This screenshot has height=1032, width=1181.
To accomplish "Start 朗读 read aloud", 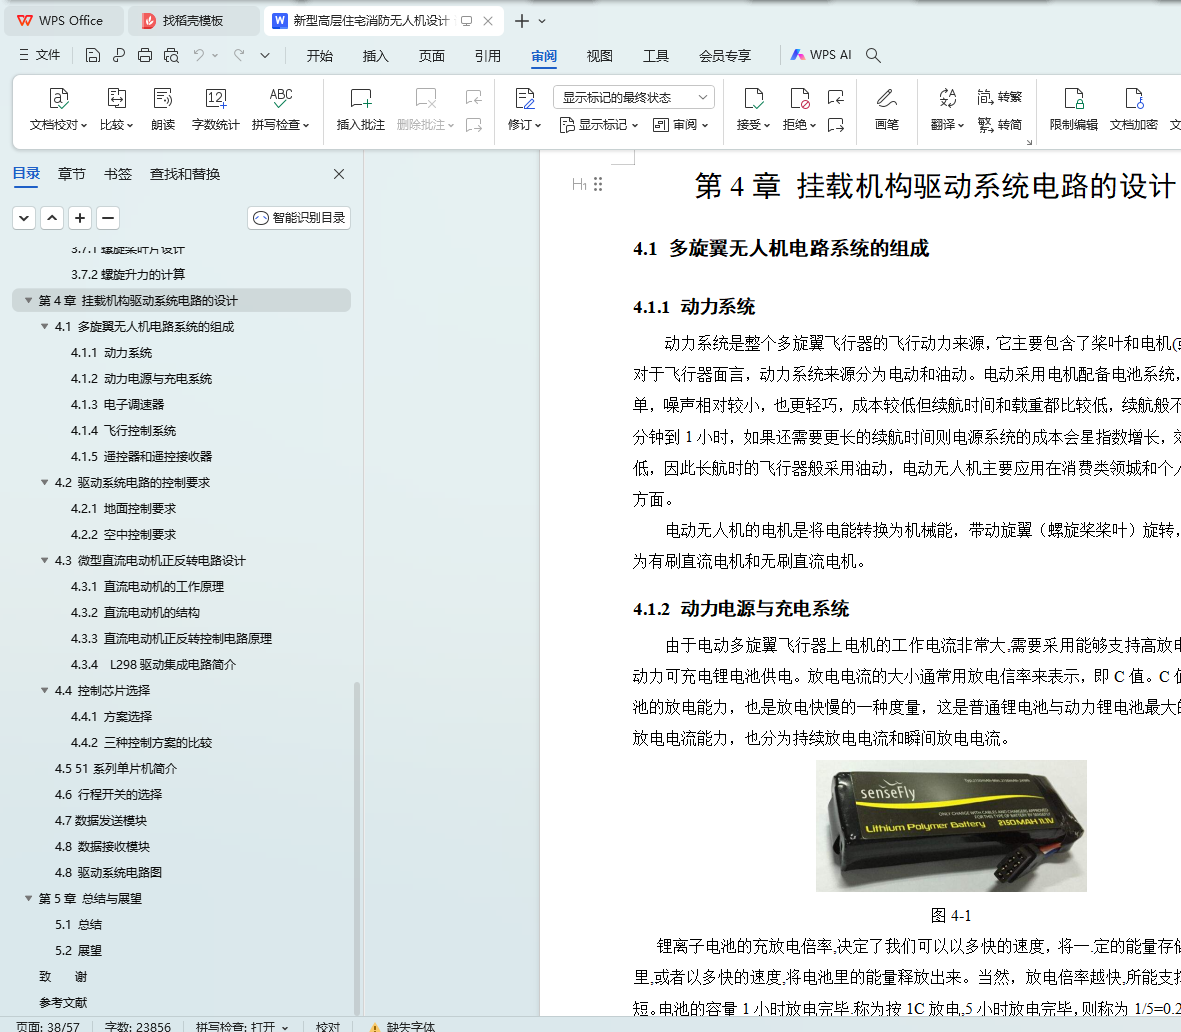I will pyautogui.click(x=163, y=109).
